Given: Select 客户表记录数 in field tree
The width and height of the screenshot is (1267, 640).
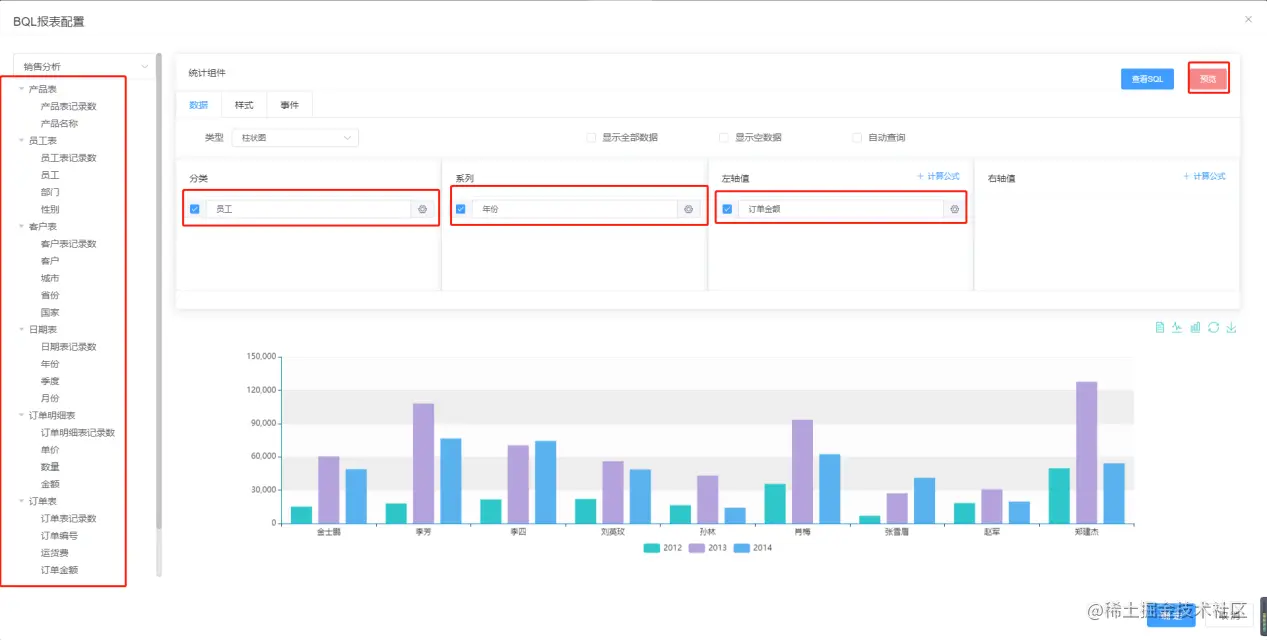Looking at the screenshot, I should (x=68, y=243).
